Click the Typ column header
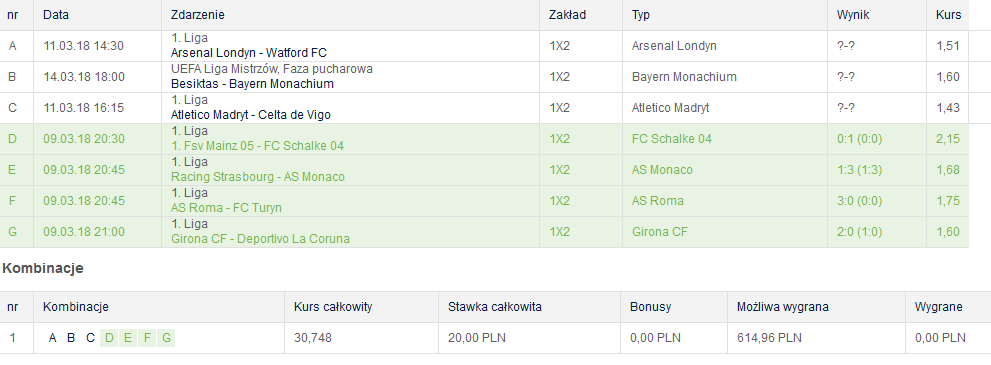991x365 pixels. pyautogui.click(x=641, y=15)
